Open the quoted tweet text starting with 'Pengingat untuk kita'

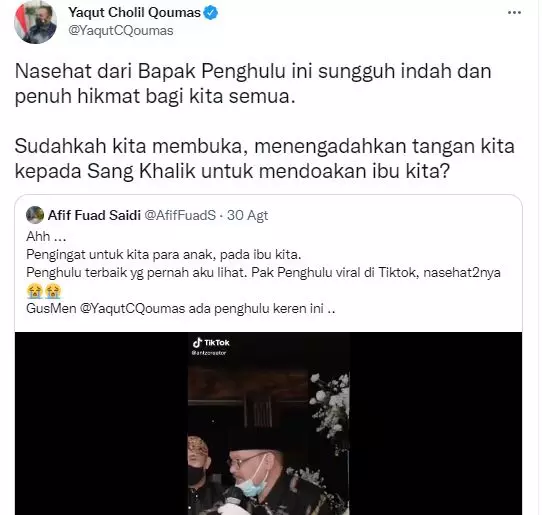(163, 255)
